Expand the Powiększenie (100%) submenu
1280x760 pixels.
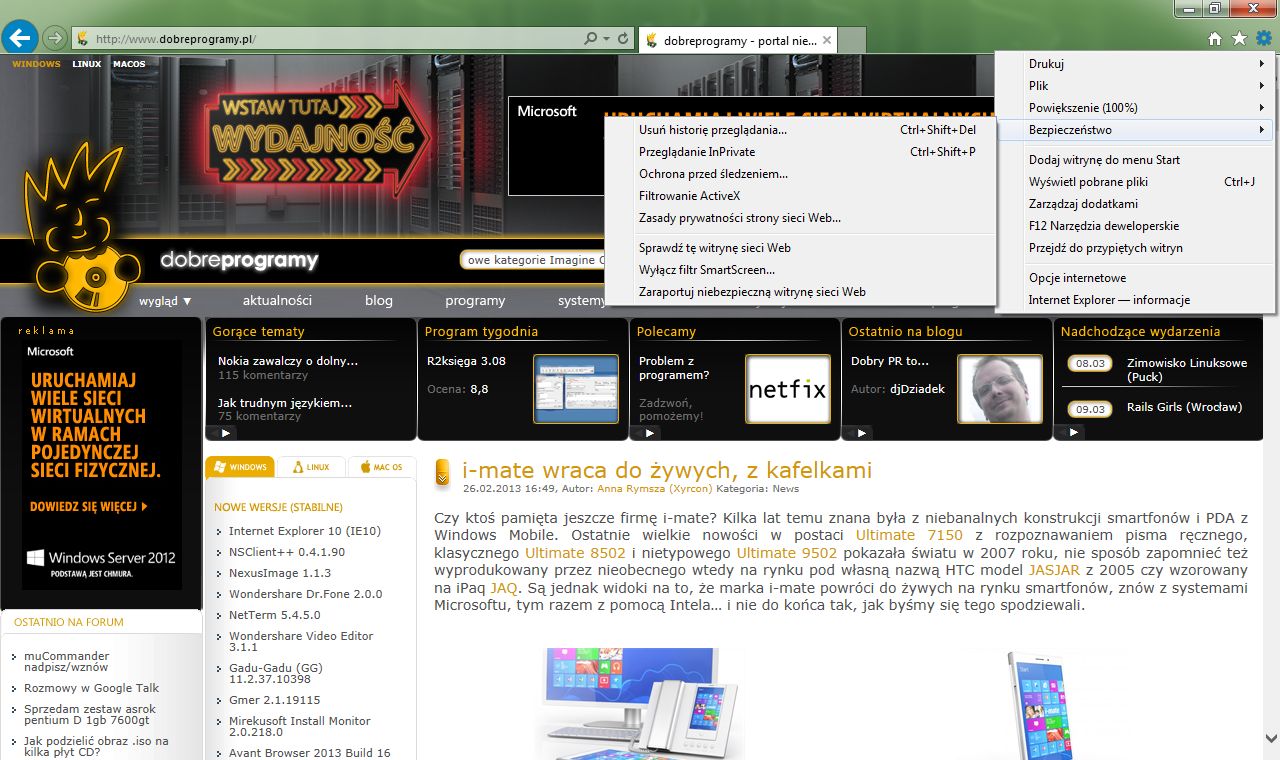(1135, 108)
